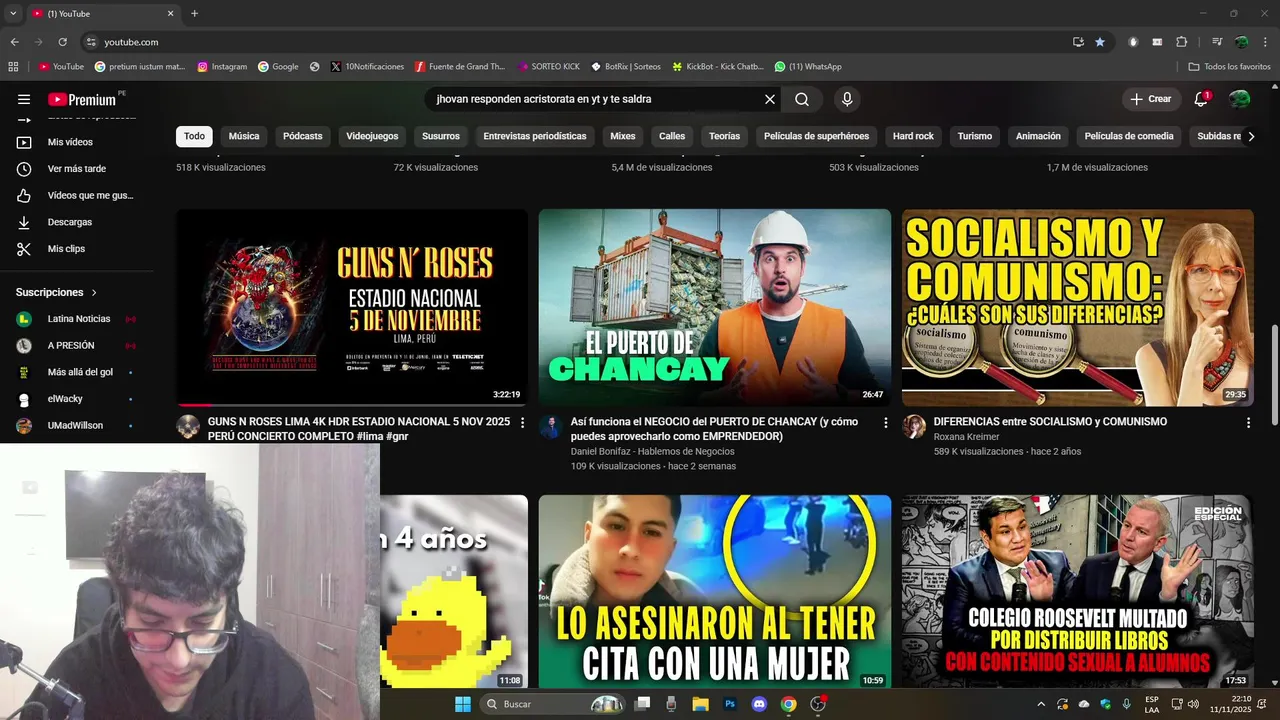The image size is (1280, 720).
Task: Play the Guns N' Roses concert thumbnail
Action: (352, 307)
